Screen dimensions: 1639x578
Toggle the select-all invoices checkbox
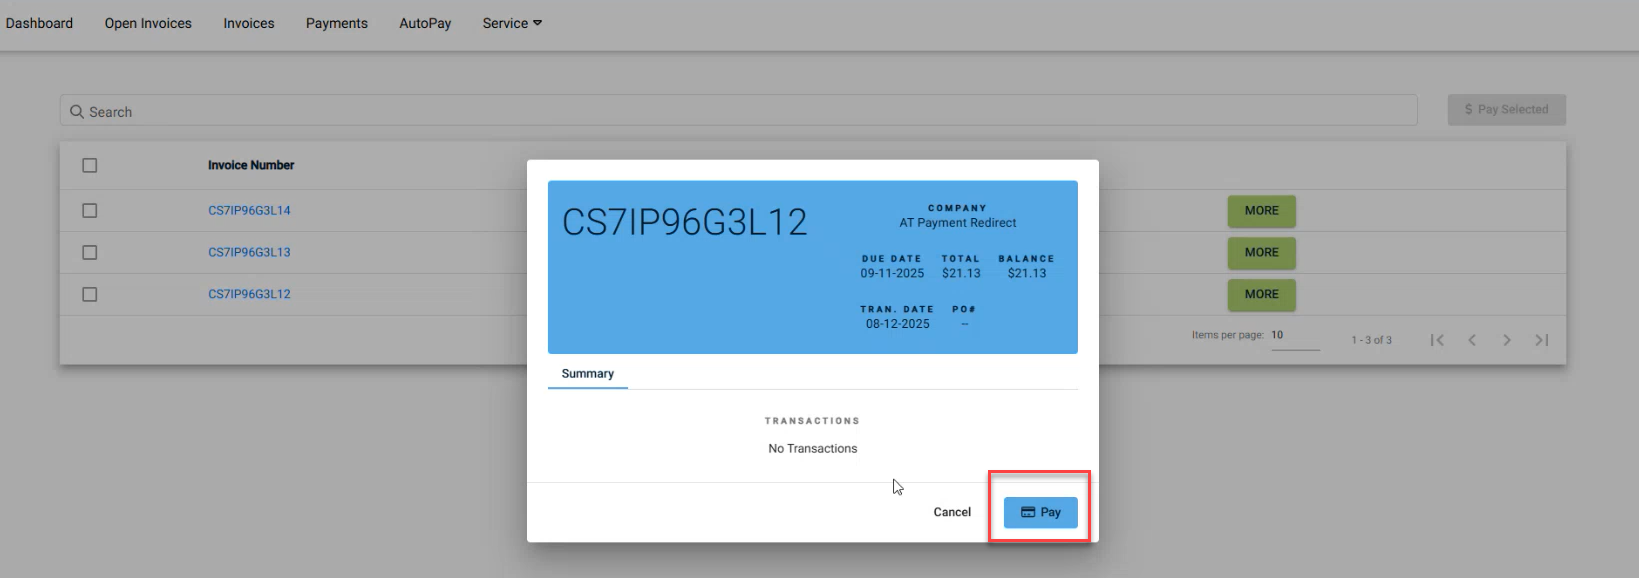click(90, 165)
